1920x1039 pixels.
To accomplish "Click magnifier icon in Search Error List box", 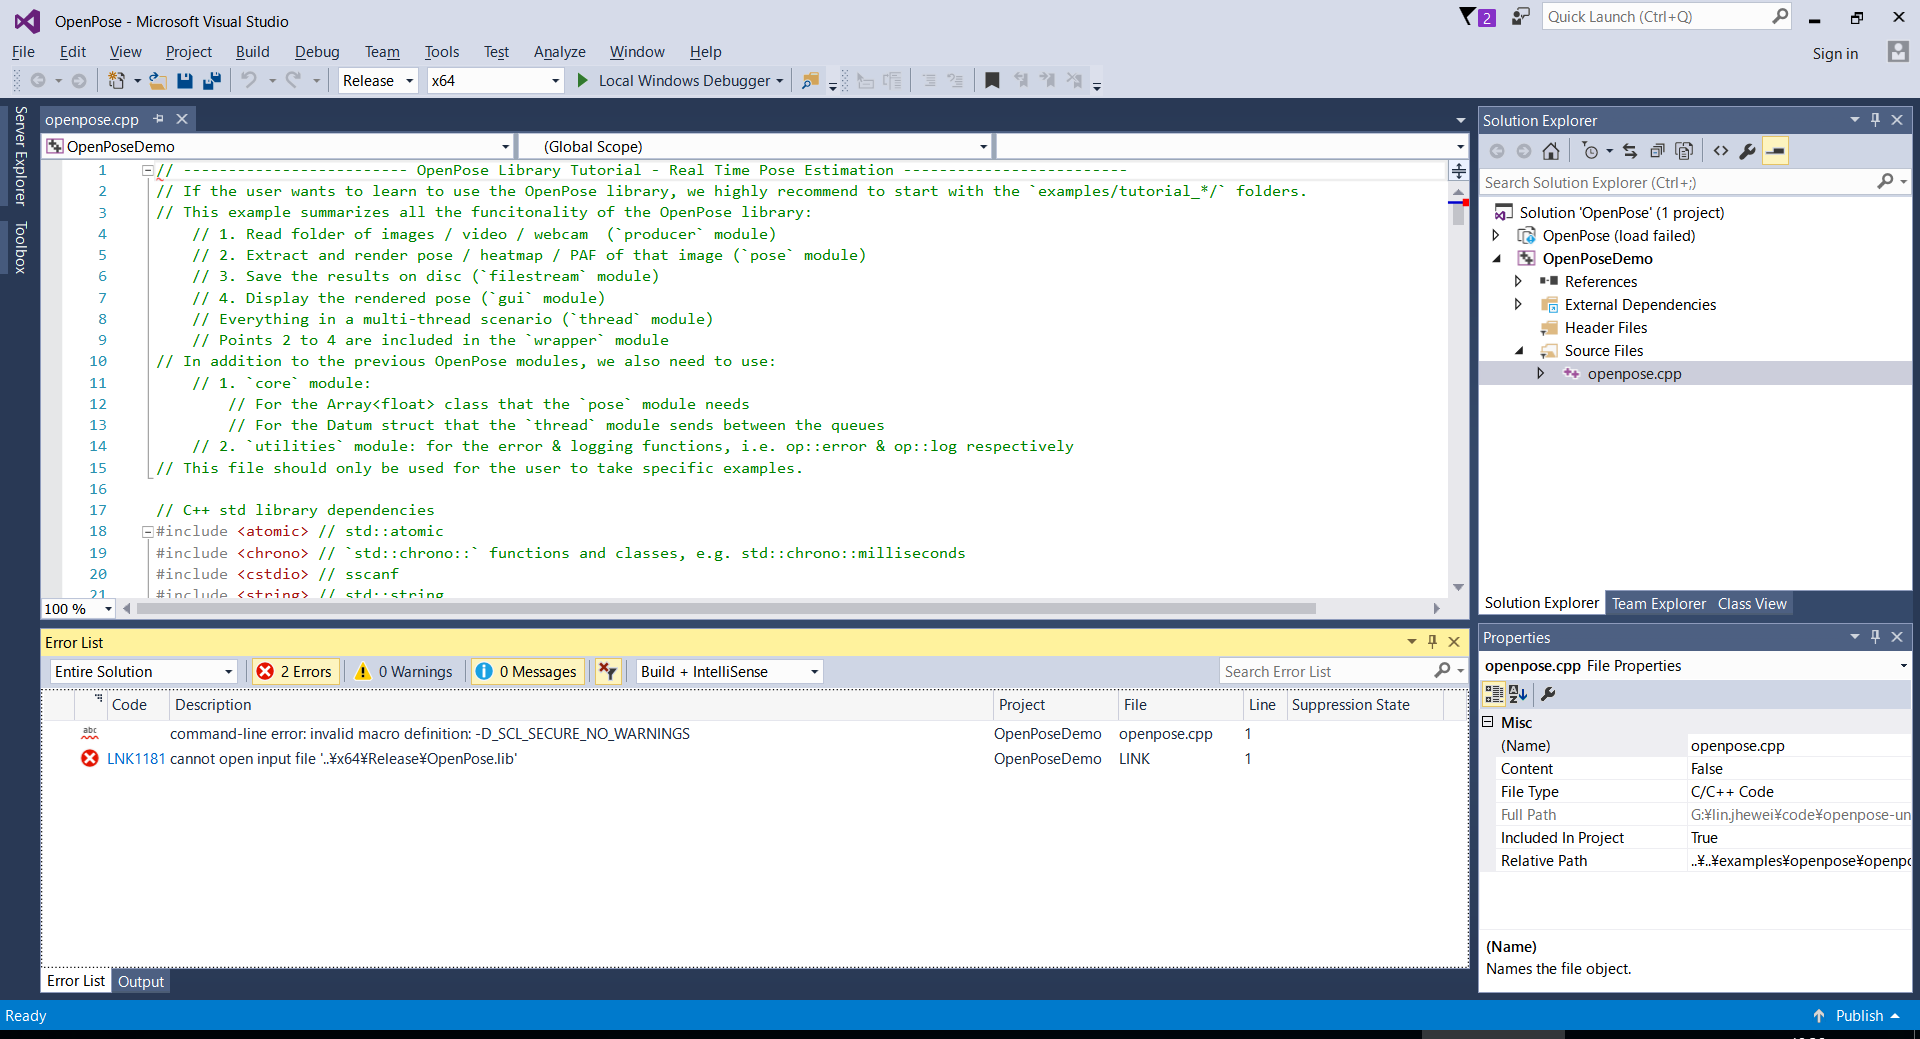I will [1442, 671].
